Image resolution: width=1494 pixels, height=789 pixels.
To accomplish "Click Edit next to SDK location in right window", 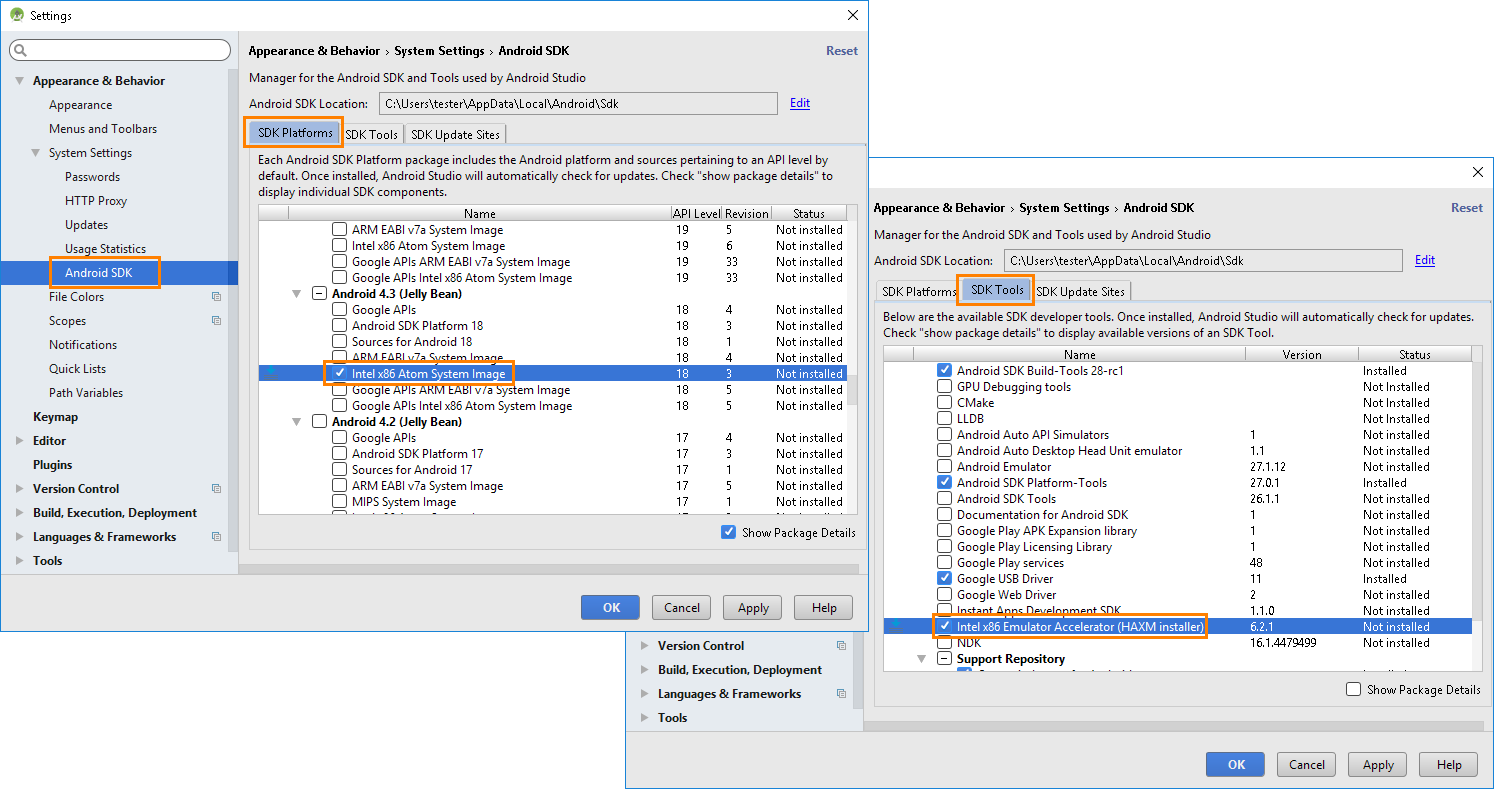I will tap(1425, 260).
